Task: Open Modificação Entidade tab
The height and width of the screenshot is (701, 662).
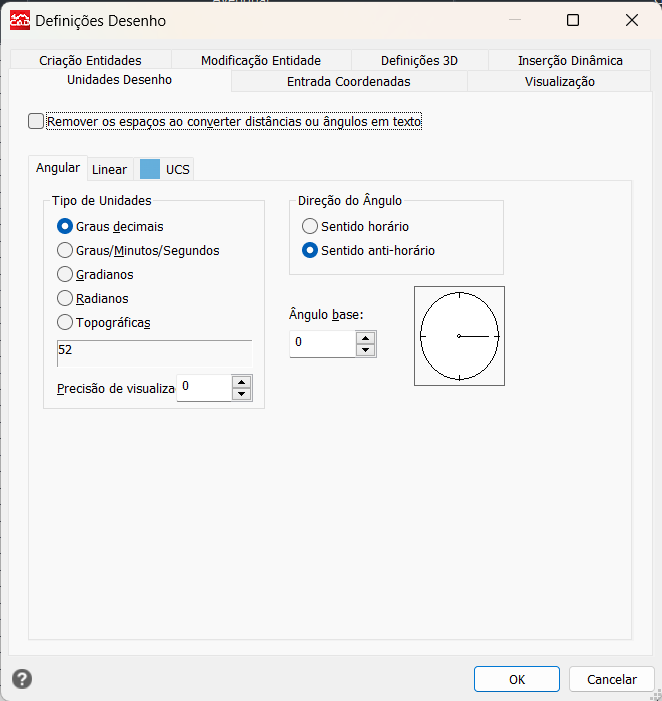Action: coord(261,60)
